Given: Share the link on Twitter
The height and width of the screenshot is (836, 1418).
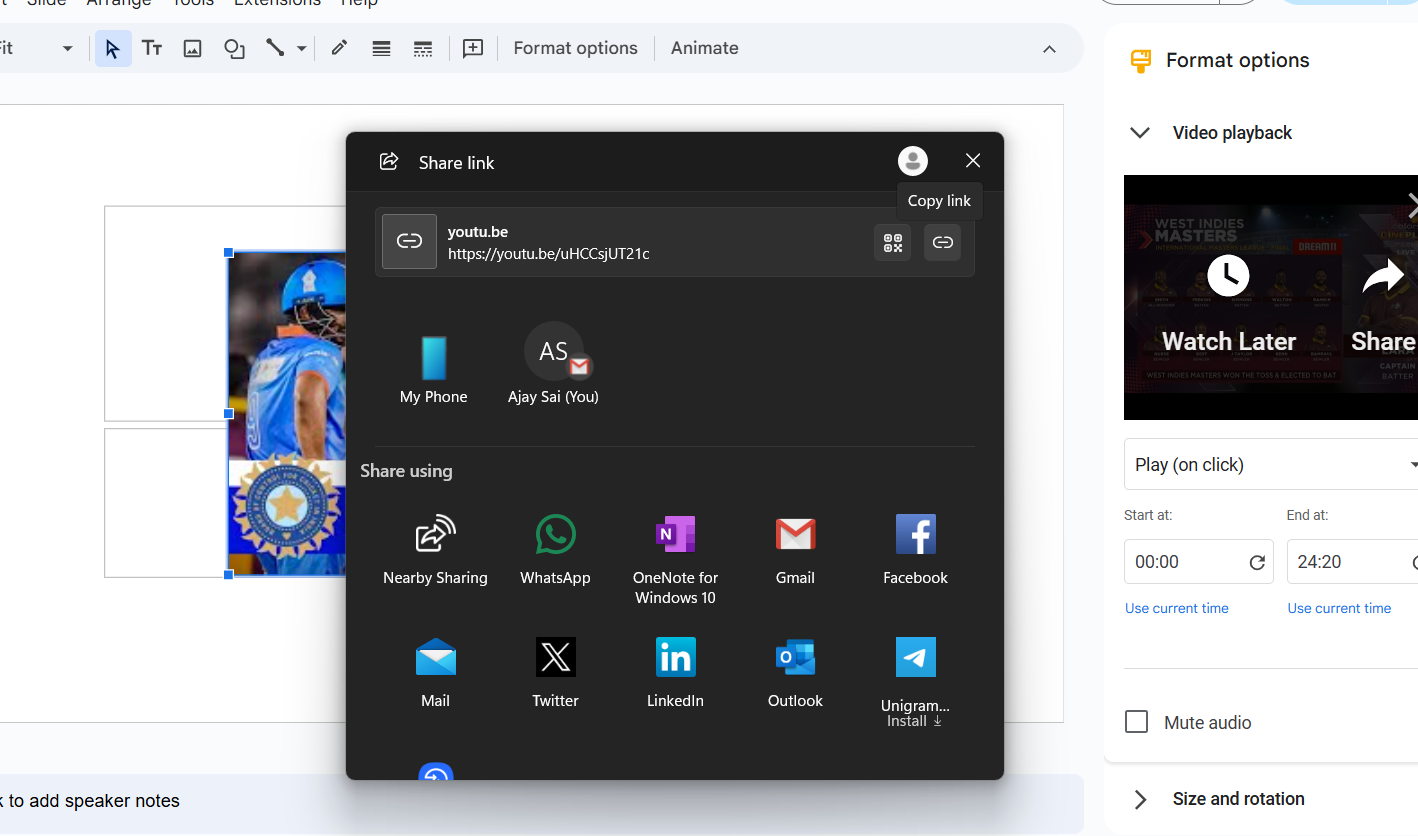Looking at the screenshot, I should pos(555,672).
